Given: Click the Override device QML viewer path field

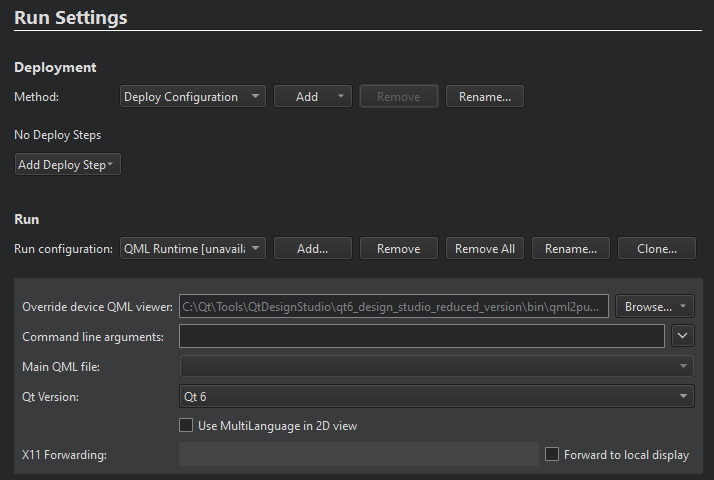Looking at the screenshot, I should 393,307.
